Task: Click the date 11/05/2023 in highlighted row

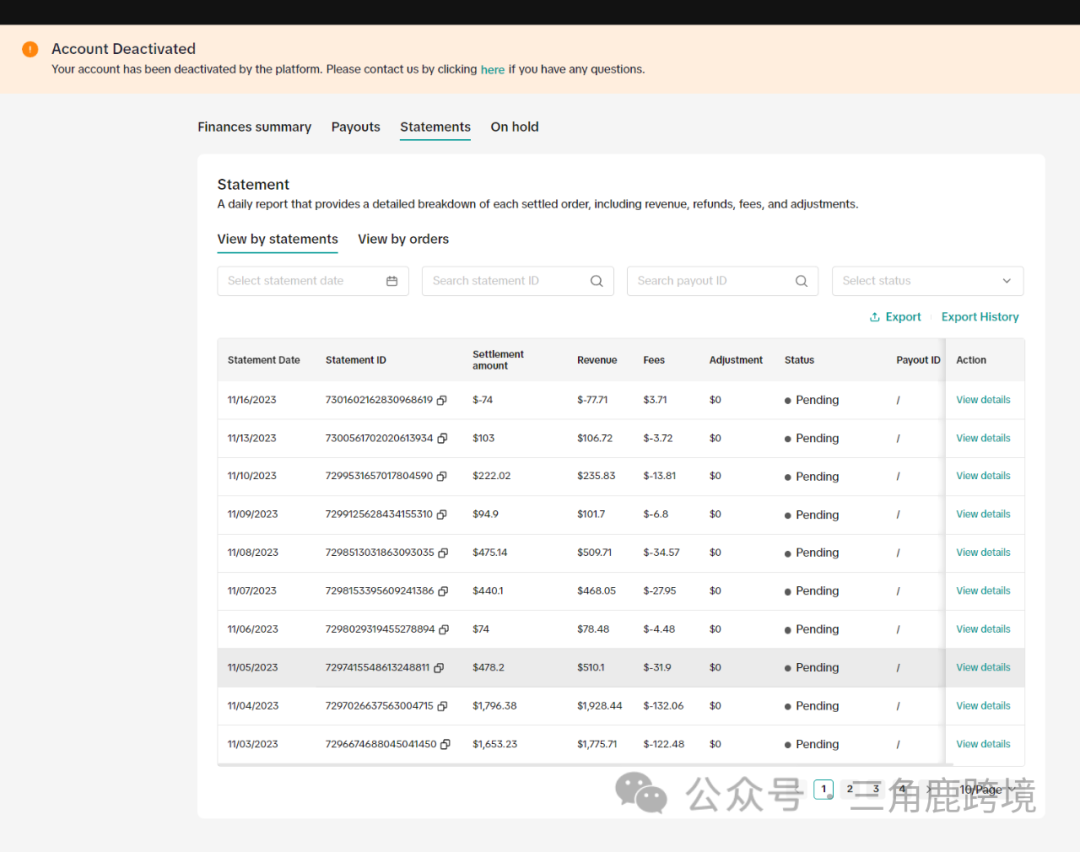Action: (x=253, y=667)
